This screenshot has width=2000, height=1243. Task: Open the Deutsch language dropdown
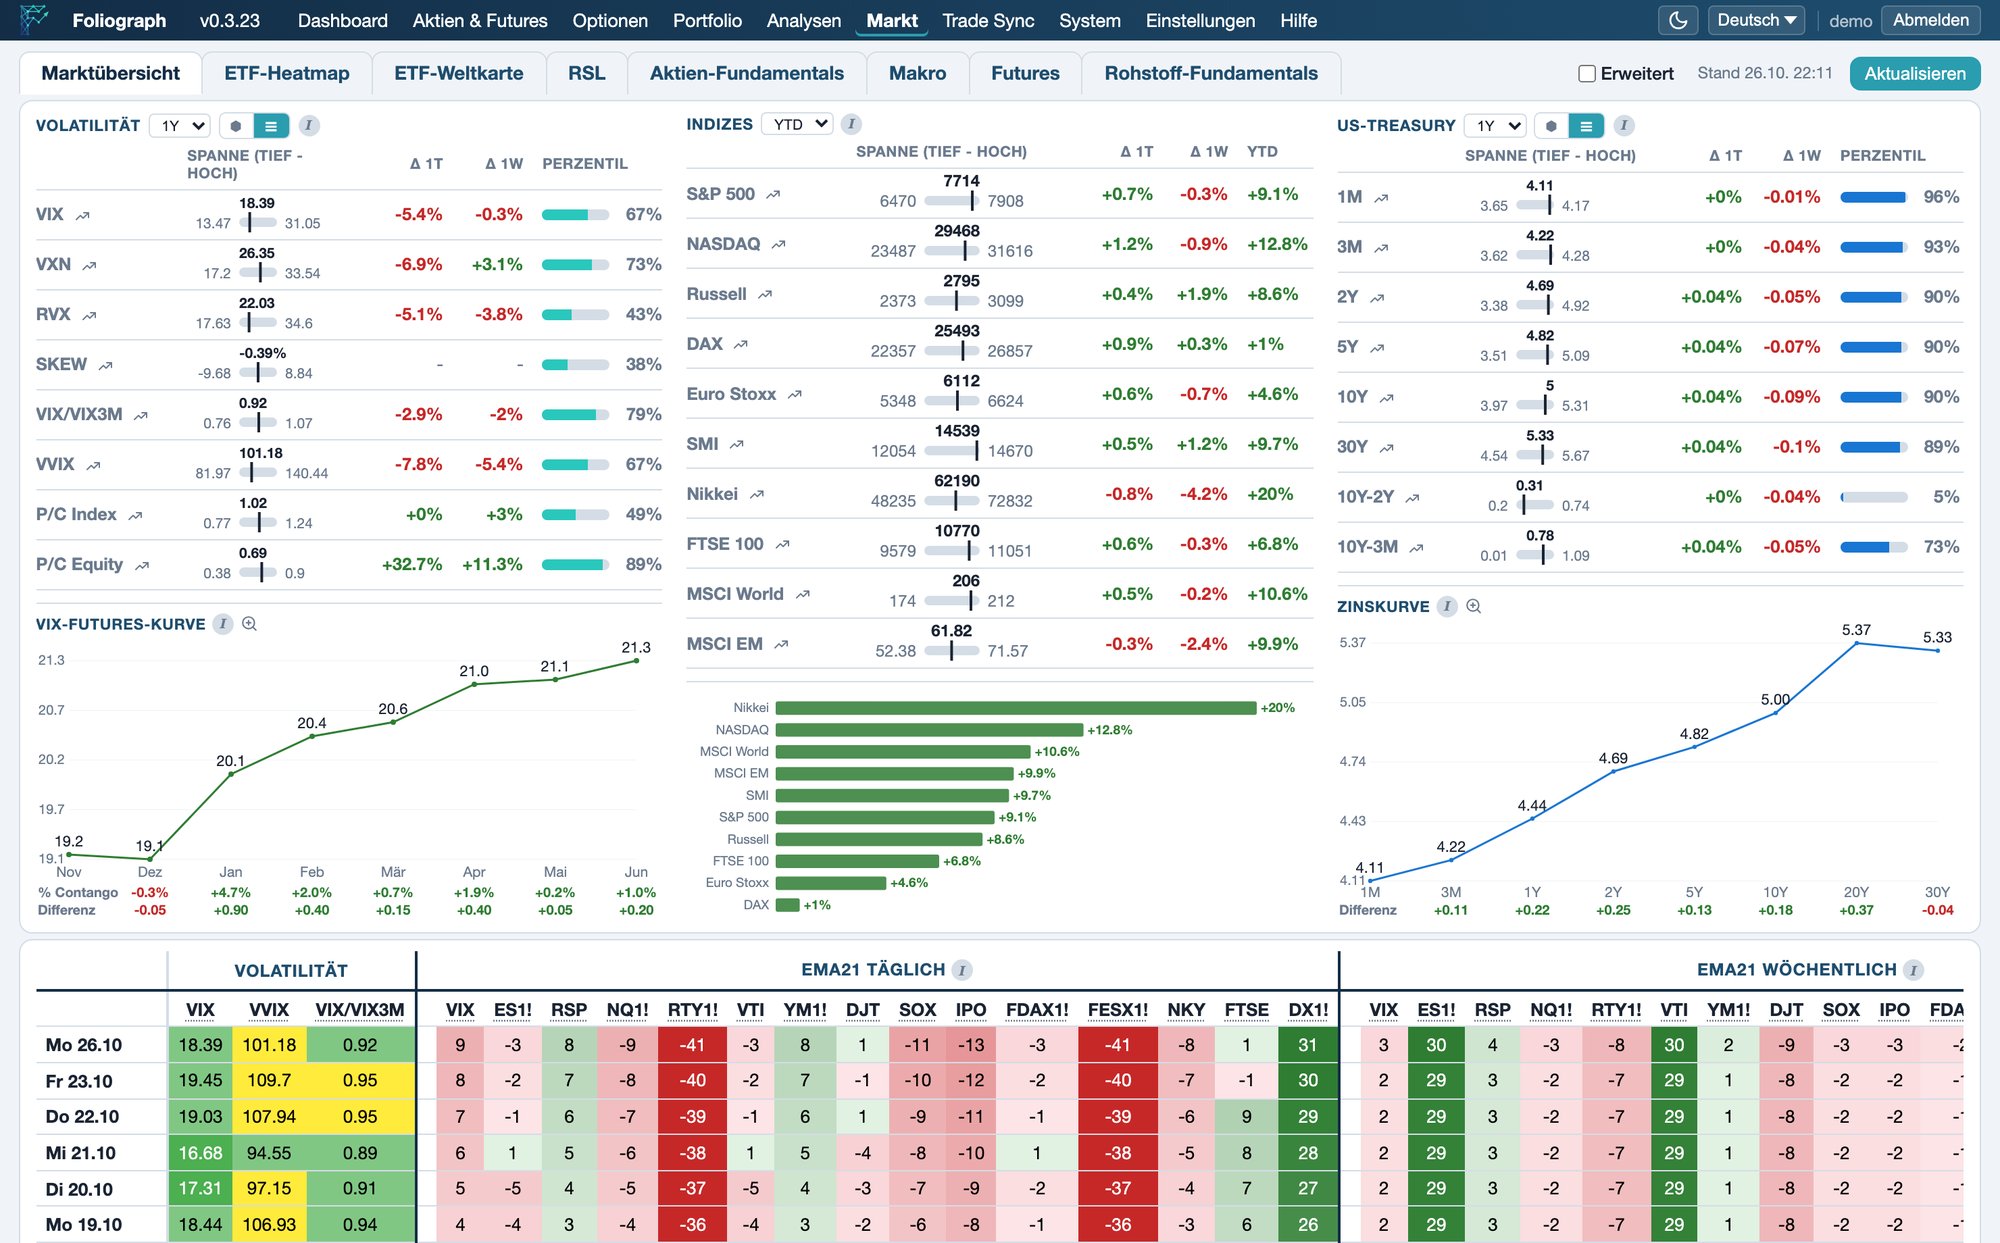1756,20
